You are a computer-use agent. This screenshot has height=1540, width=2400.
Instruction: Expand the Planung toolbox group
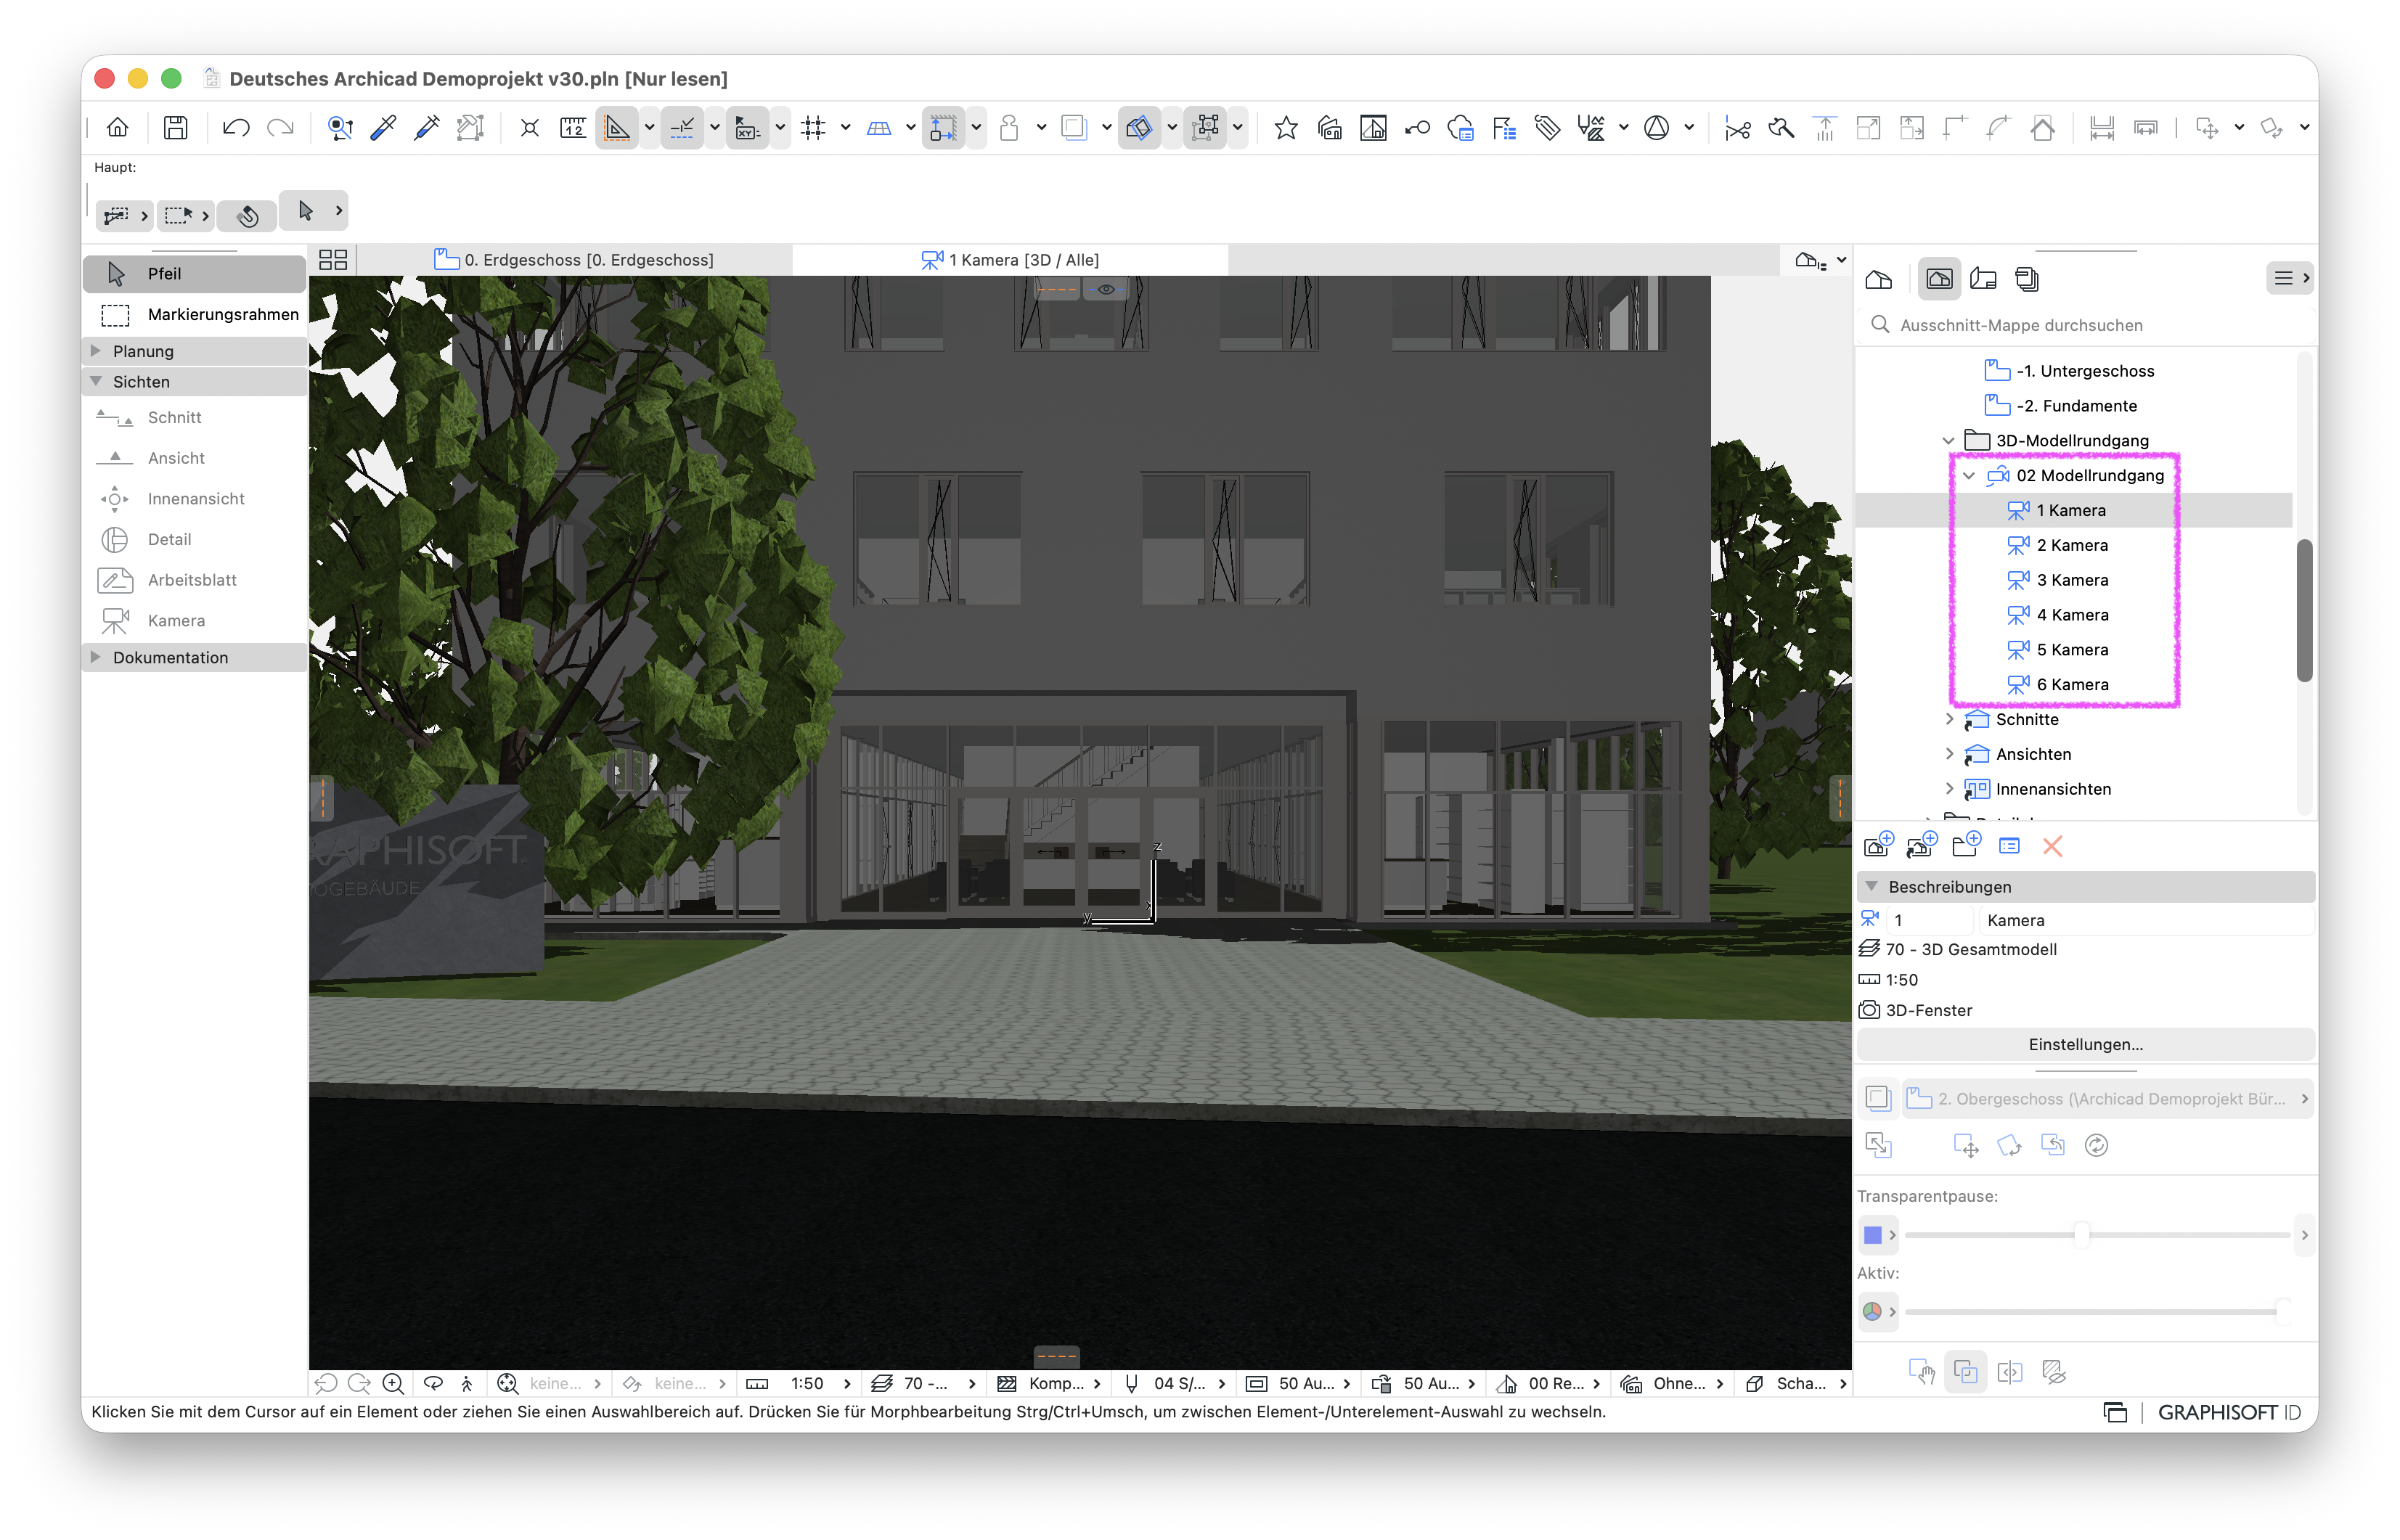click(x=96, y=351)
